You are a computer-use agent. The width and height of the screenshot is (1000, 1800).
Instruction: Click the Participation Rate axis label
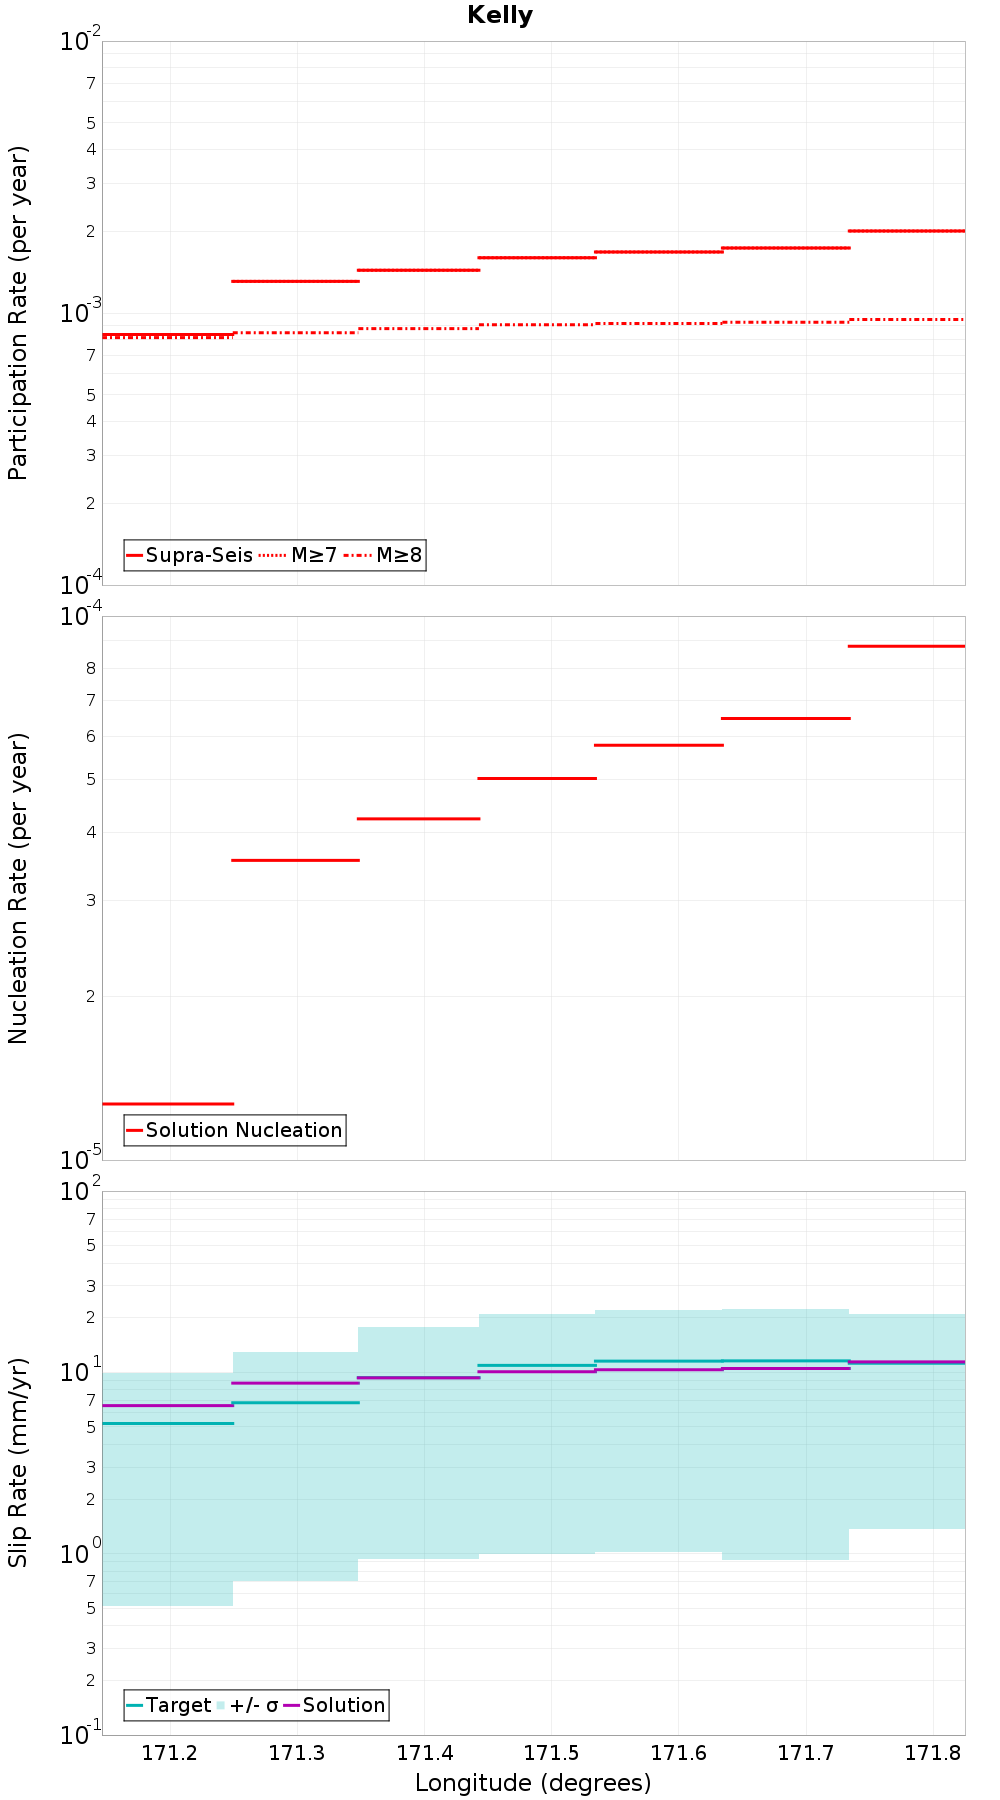pos(18,313)
